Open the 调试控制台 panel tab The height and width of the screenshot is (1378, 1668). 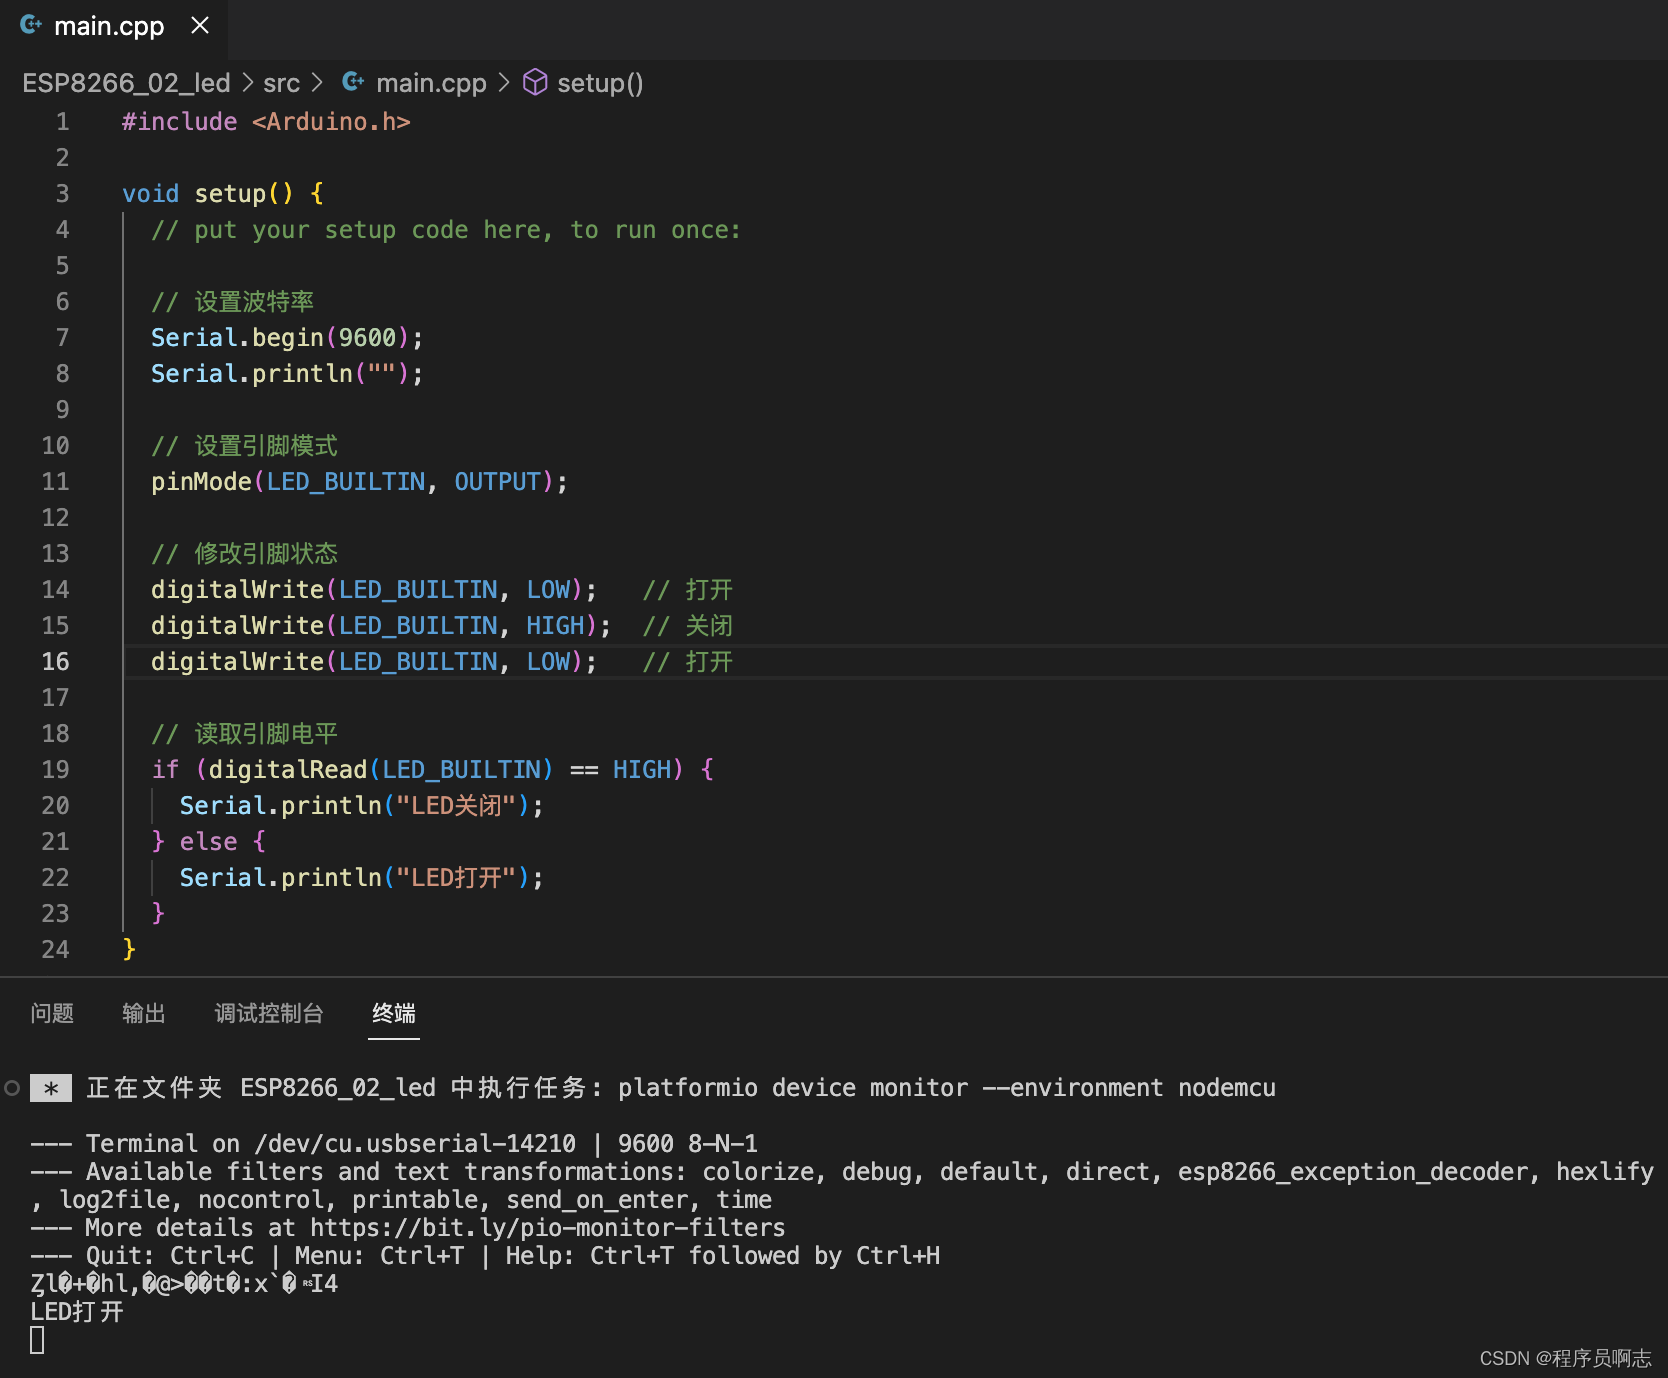point(269,1013)
